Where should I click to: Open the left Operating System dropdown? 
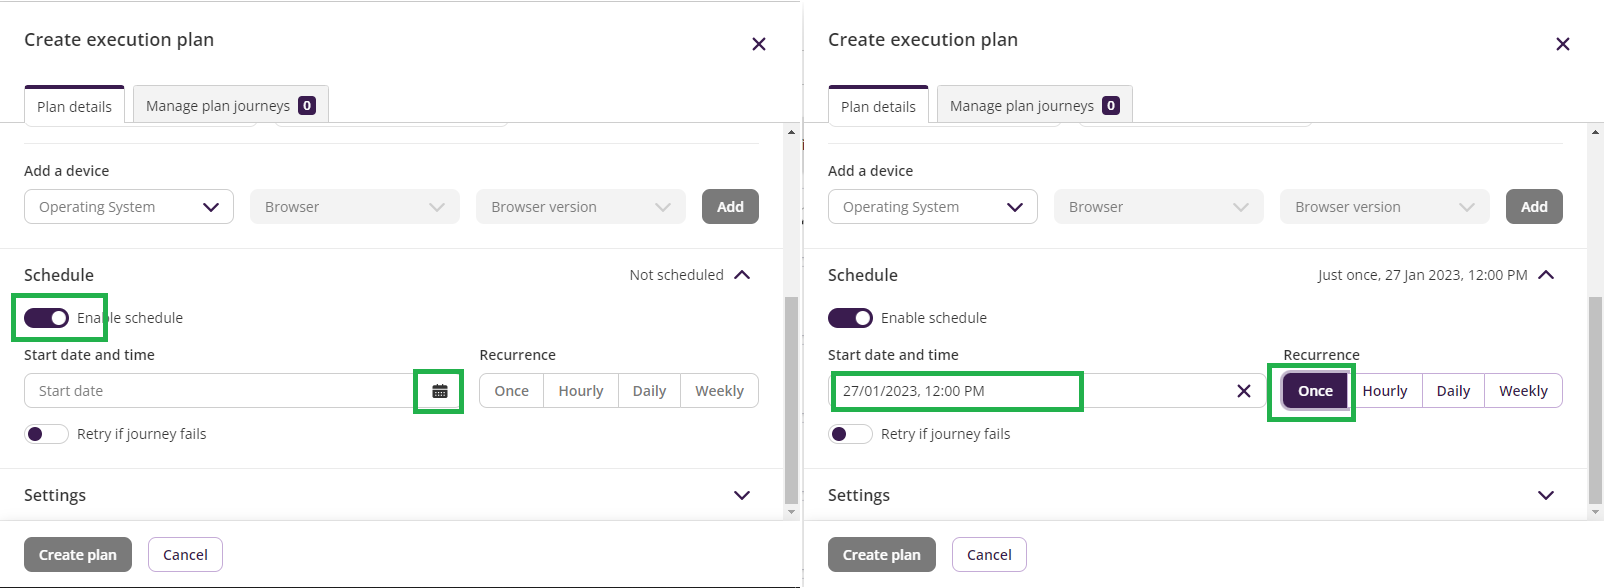129,207
